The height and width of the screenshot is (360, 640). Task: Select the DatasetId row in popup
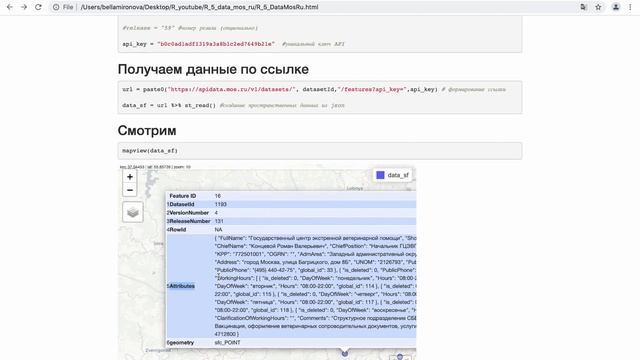point(291,204)
